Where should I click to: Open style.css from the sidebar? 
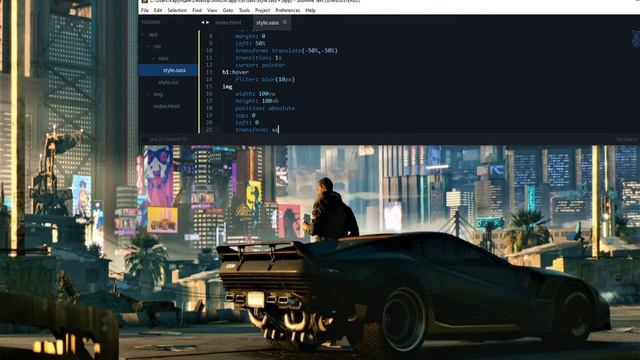168,82
